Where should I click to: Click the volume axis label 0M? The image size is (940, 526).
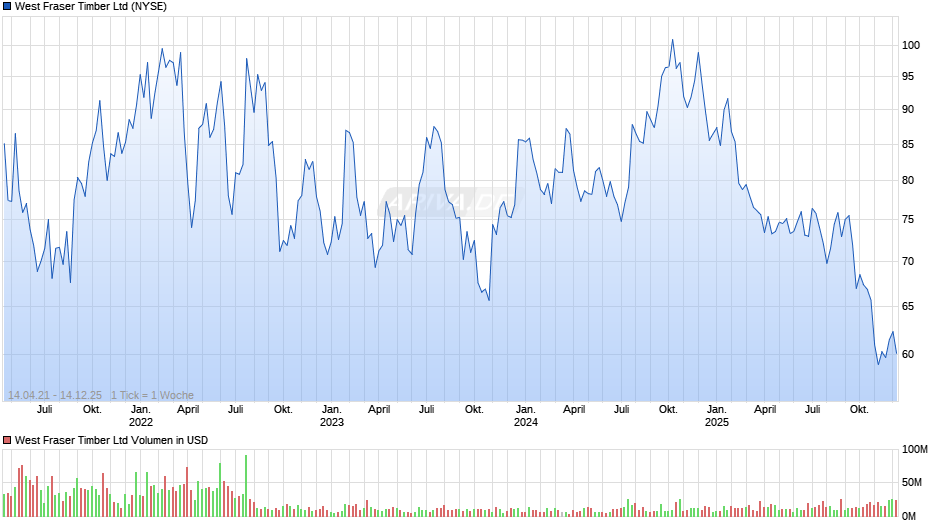click(x=909, y=516)
